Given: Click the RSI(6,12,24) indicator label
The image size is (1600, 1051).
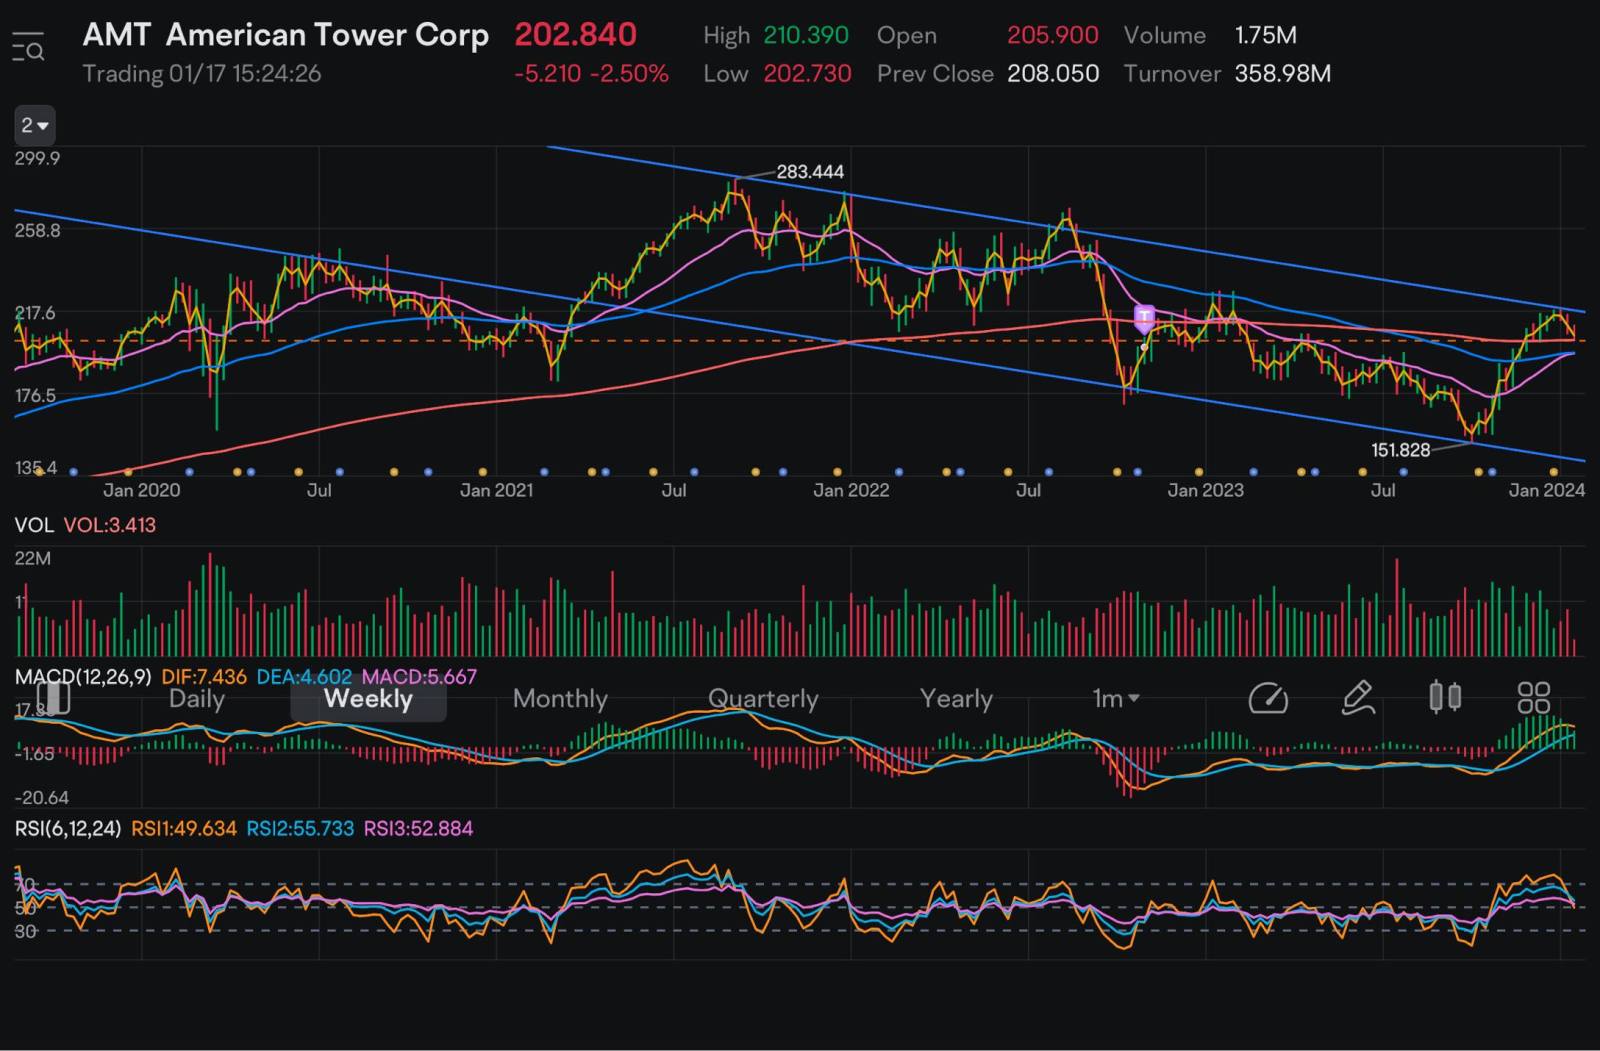Looking at the screenshot, I should 68,829.
